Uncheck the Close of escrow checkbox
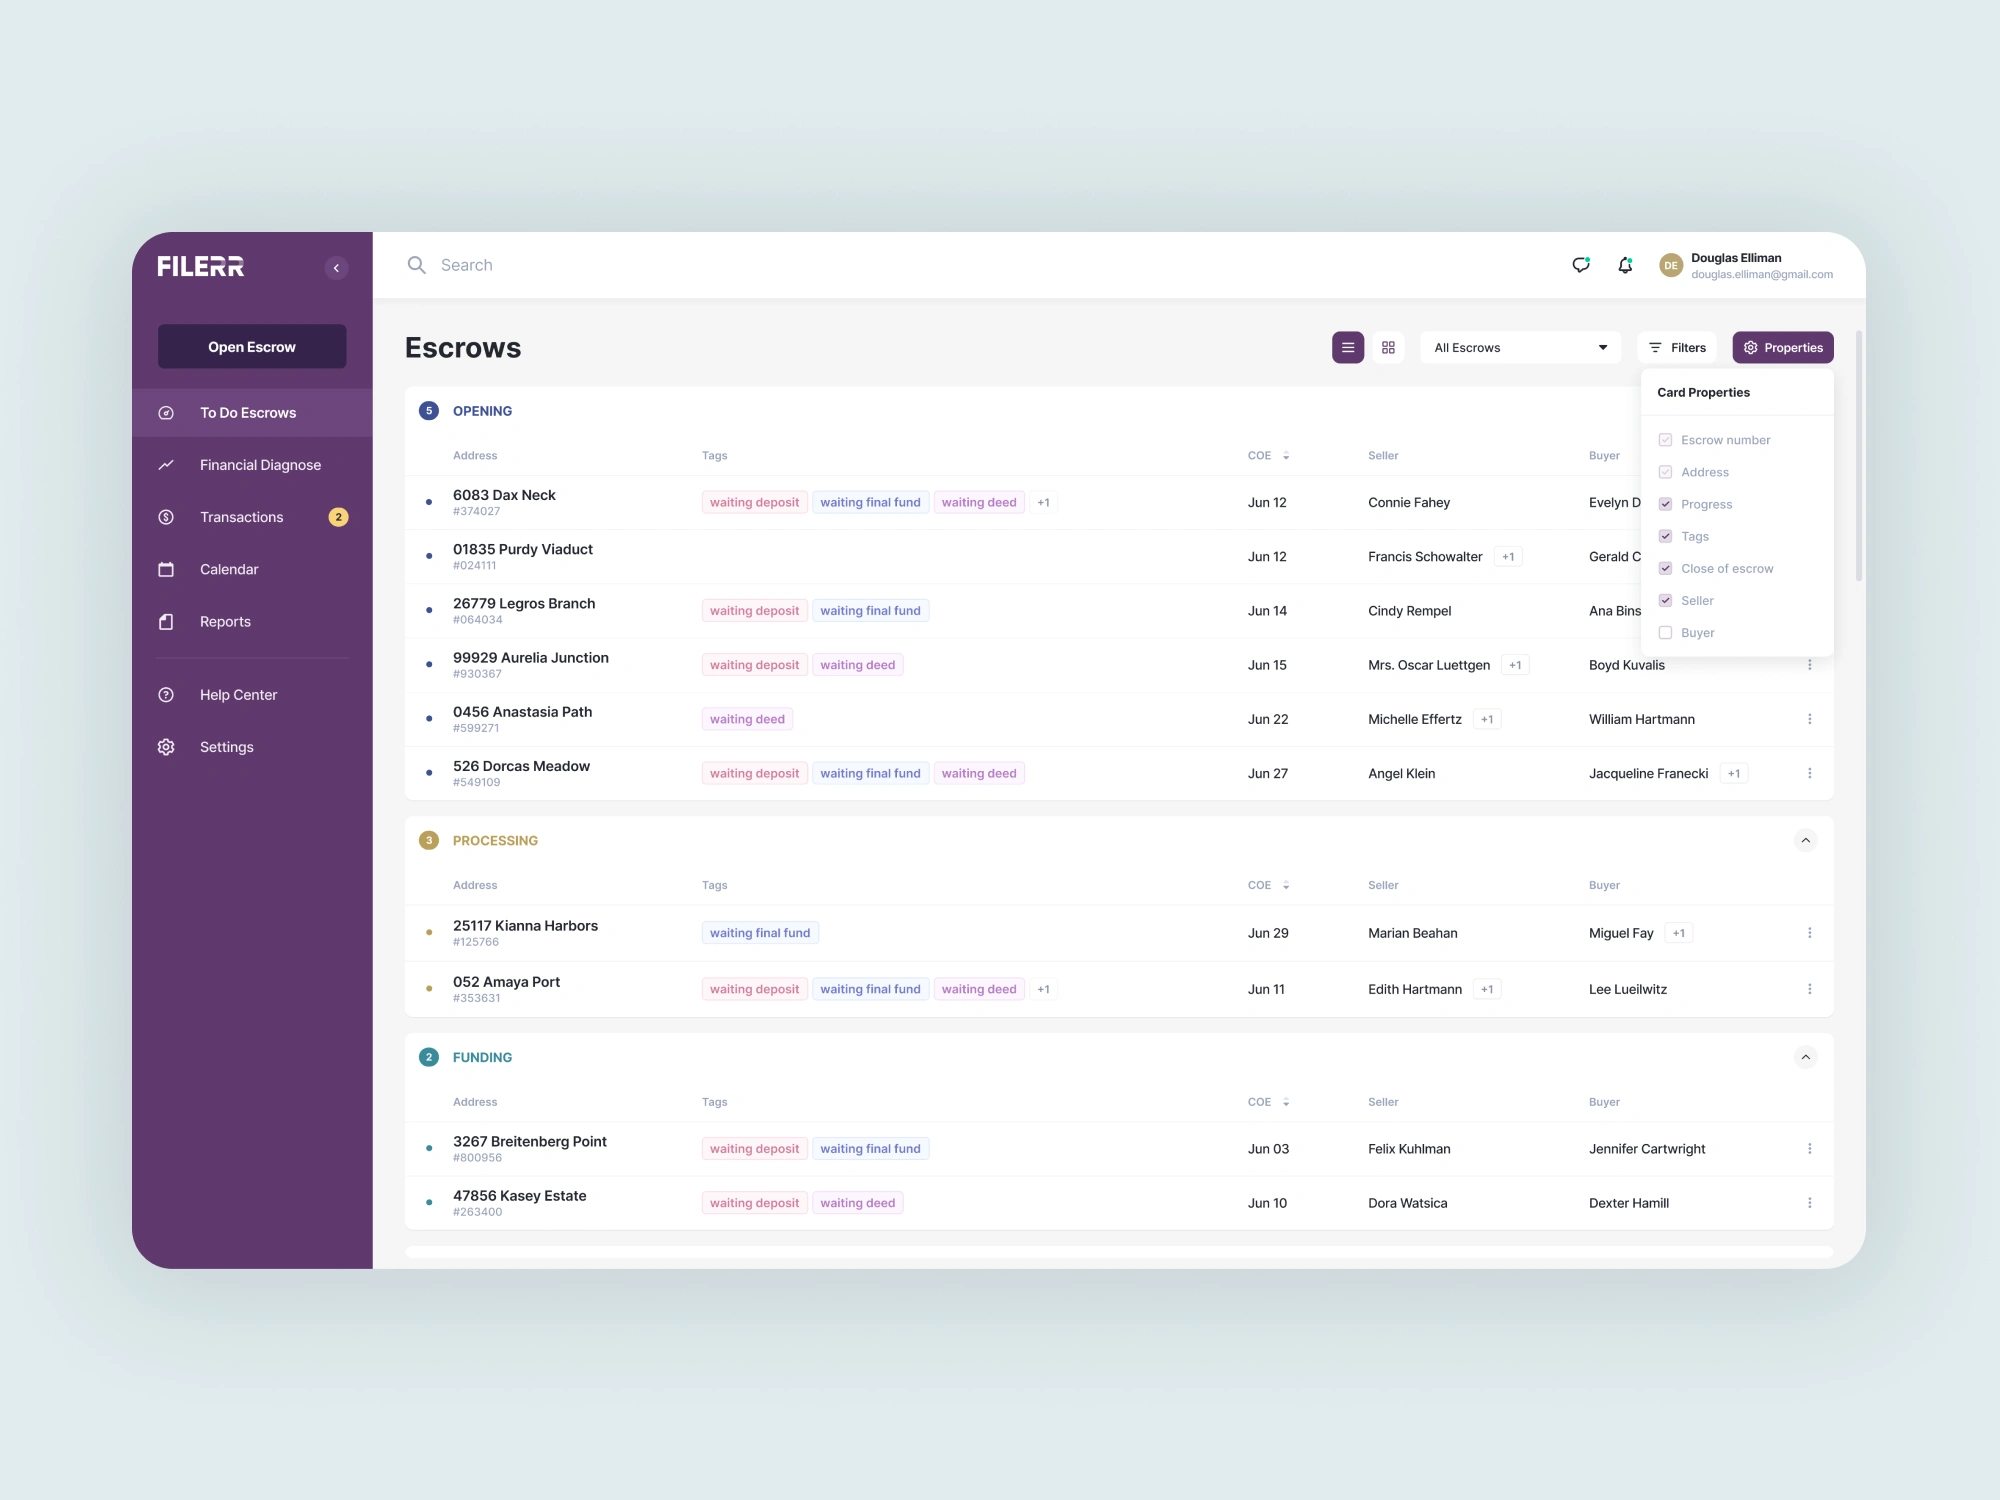The width and height of the screenshot is (2000, 1500). click(x=1665, y=568)
